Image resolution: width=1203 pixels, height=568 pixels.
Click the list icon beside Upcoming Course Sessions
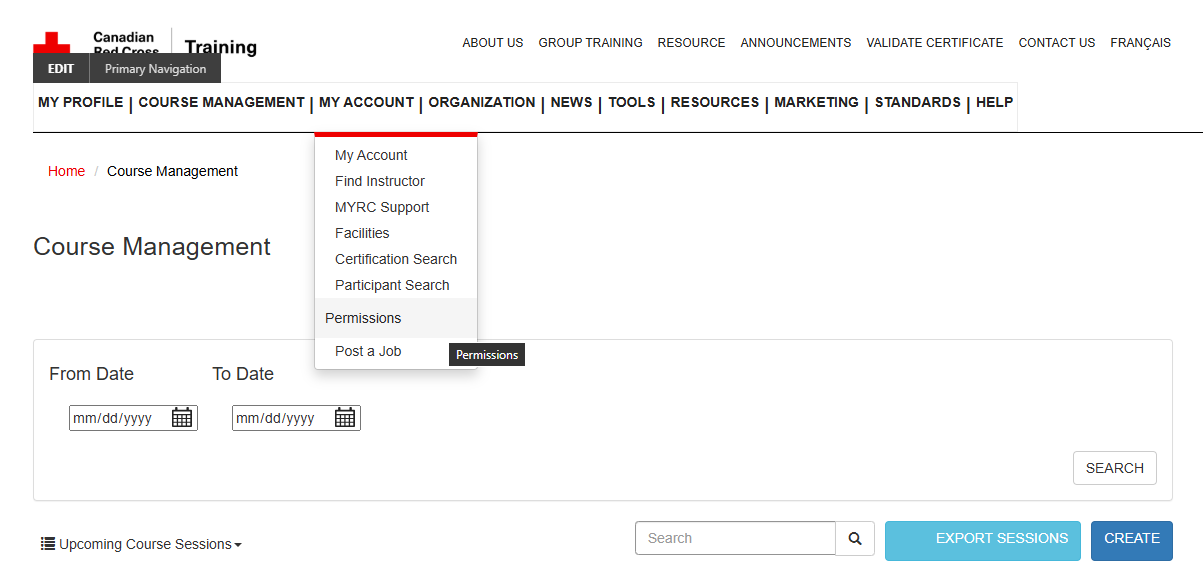pos(47,544)
